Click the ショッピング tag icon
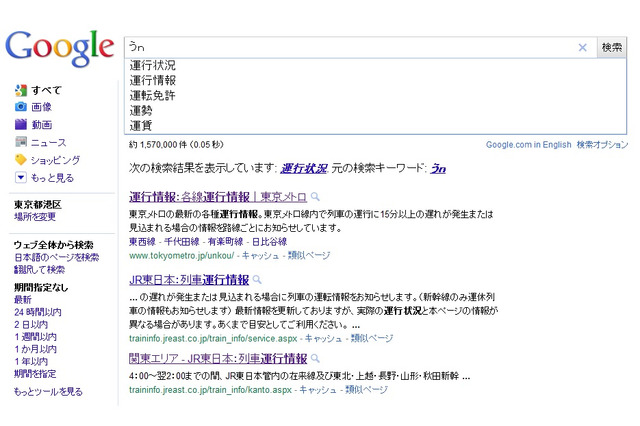Screen dimensions: 640x426 point(21,160)
